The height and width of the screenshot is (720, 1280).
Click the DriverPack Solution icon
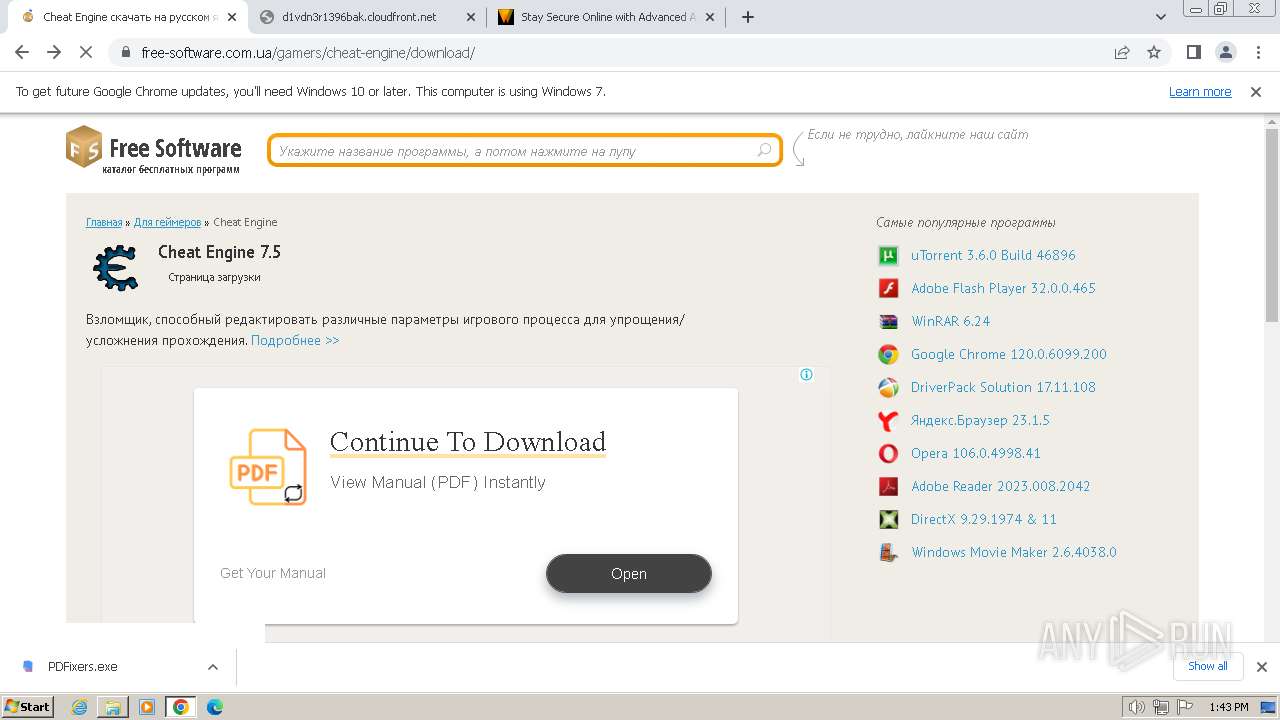(x=888, y=387)
